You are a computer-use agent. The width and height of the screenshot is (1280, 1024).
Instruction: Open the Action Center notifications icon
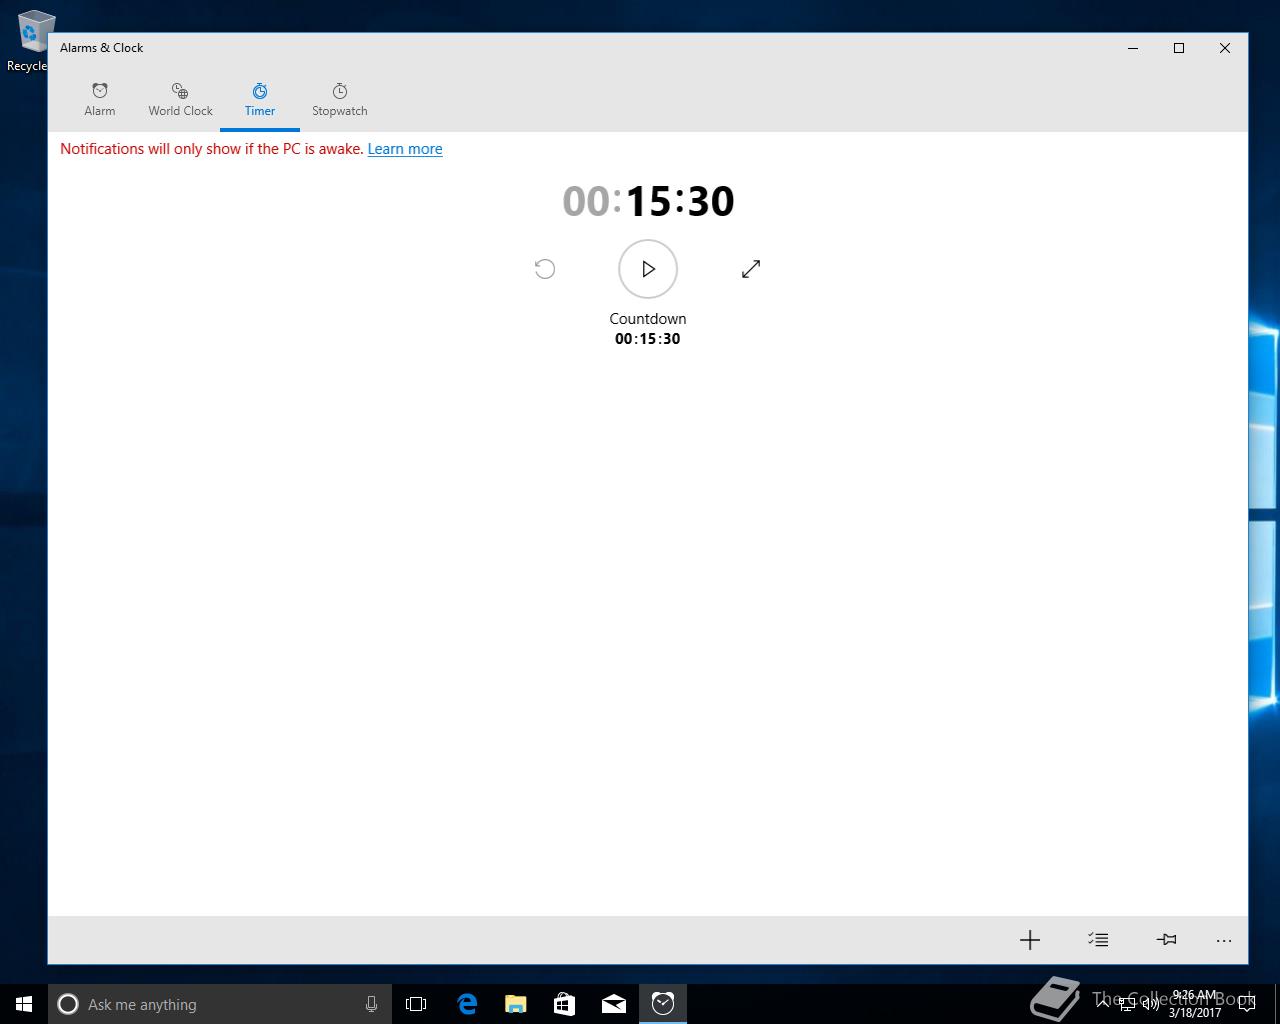(x=1246, y=1004)
